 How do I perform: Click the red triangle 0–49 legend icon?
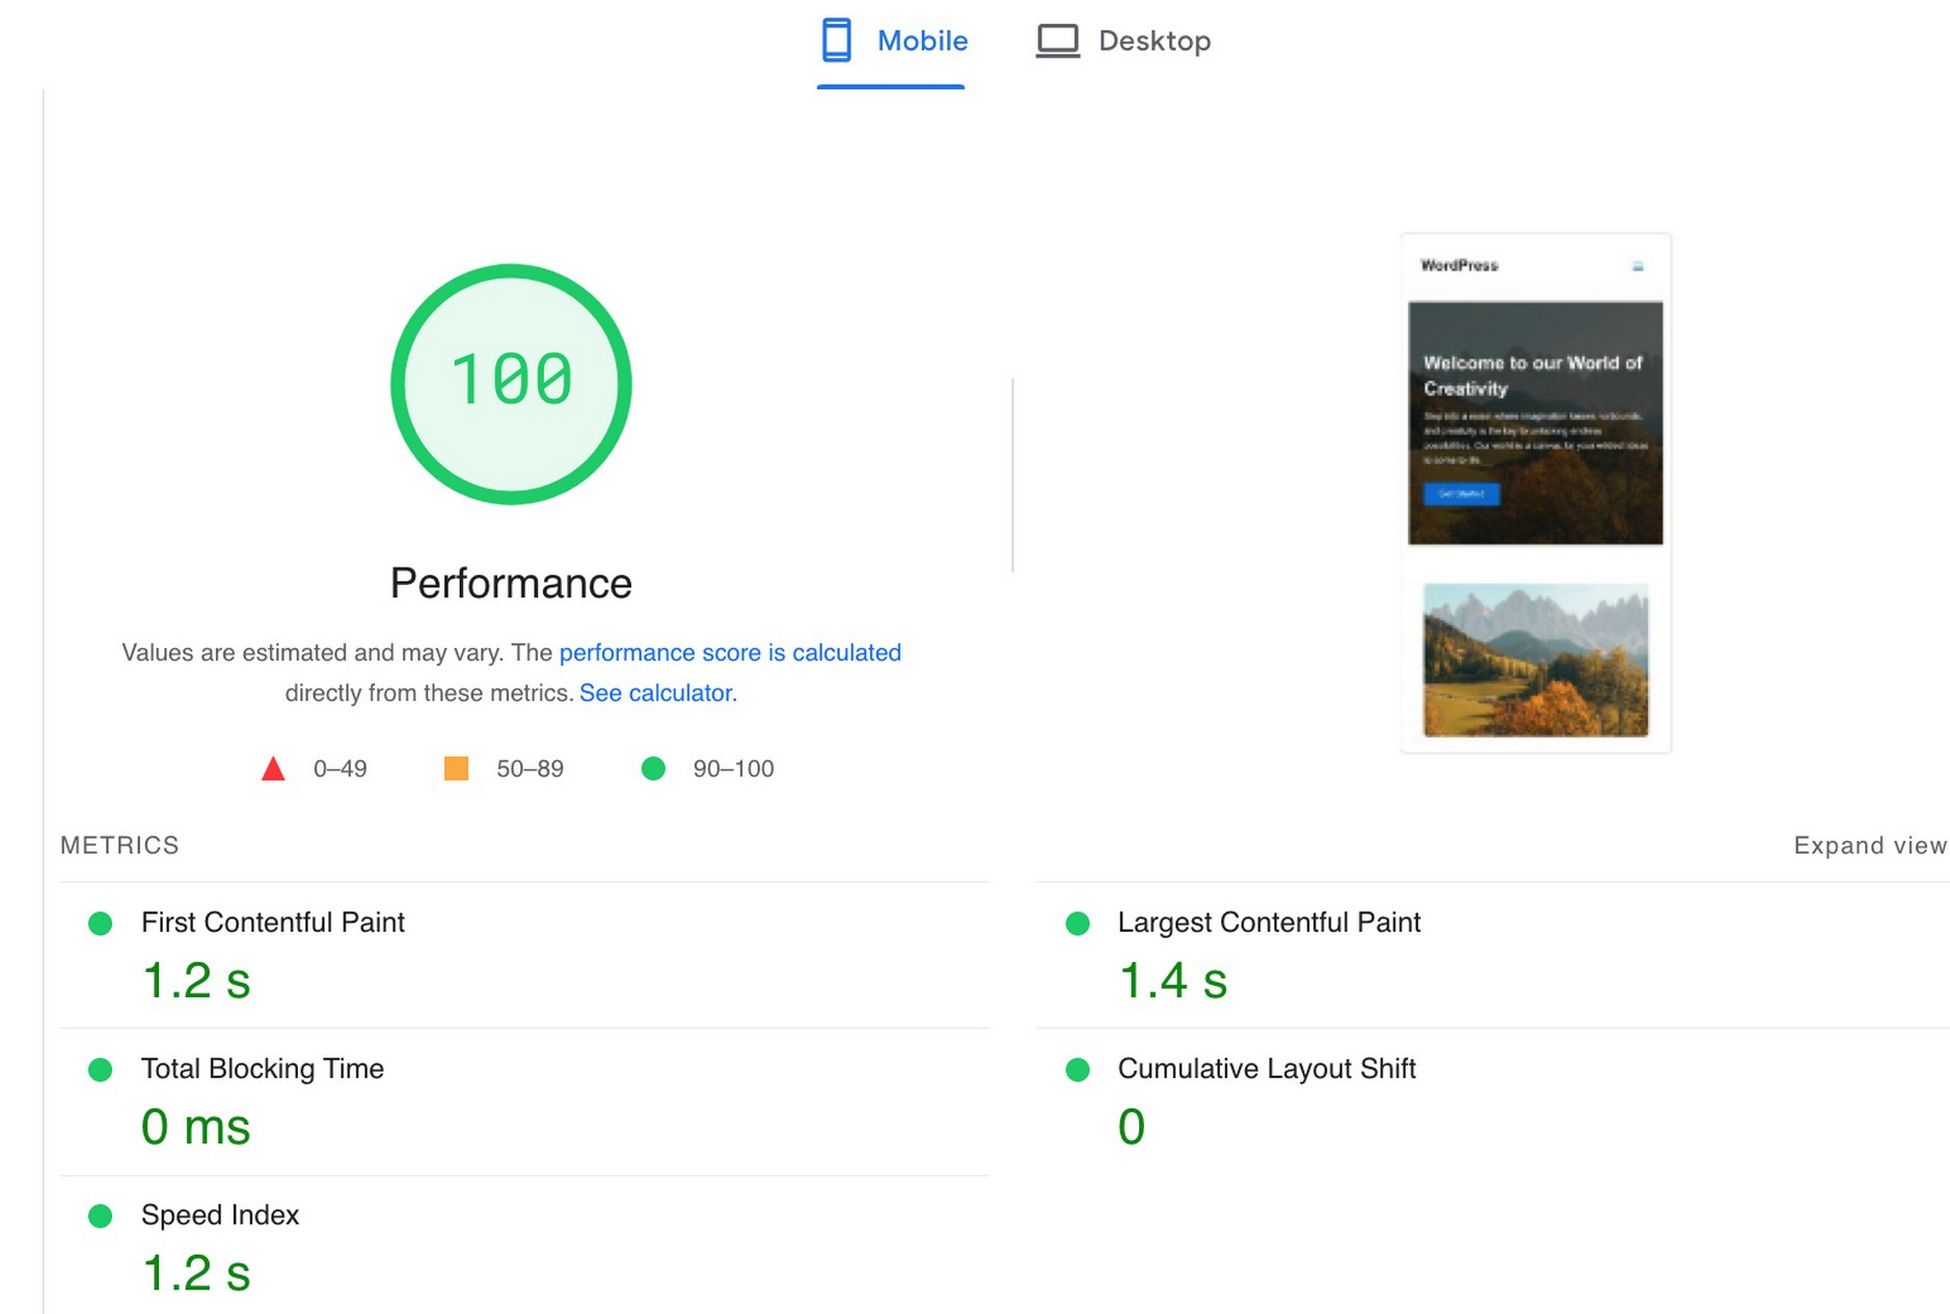pyautogui.click(x=273, y=768)
